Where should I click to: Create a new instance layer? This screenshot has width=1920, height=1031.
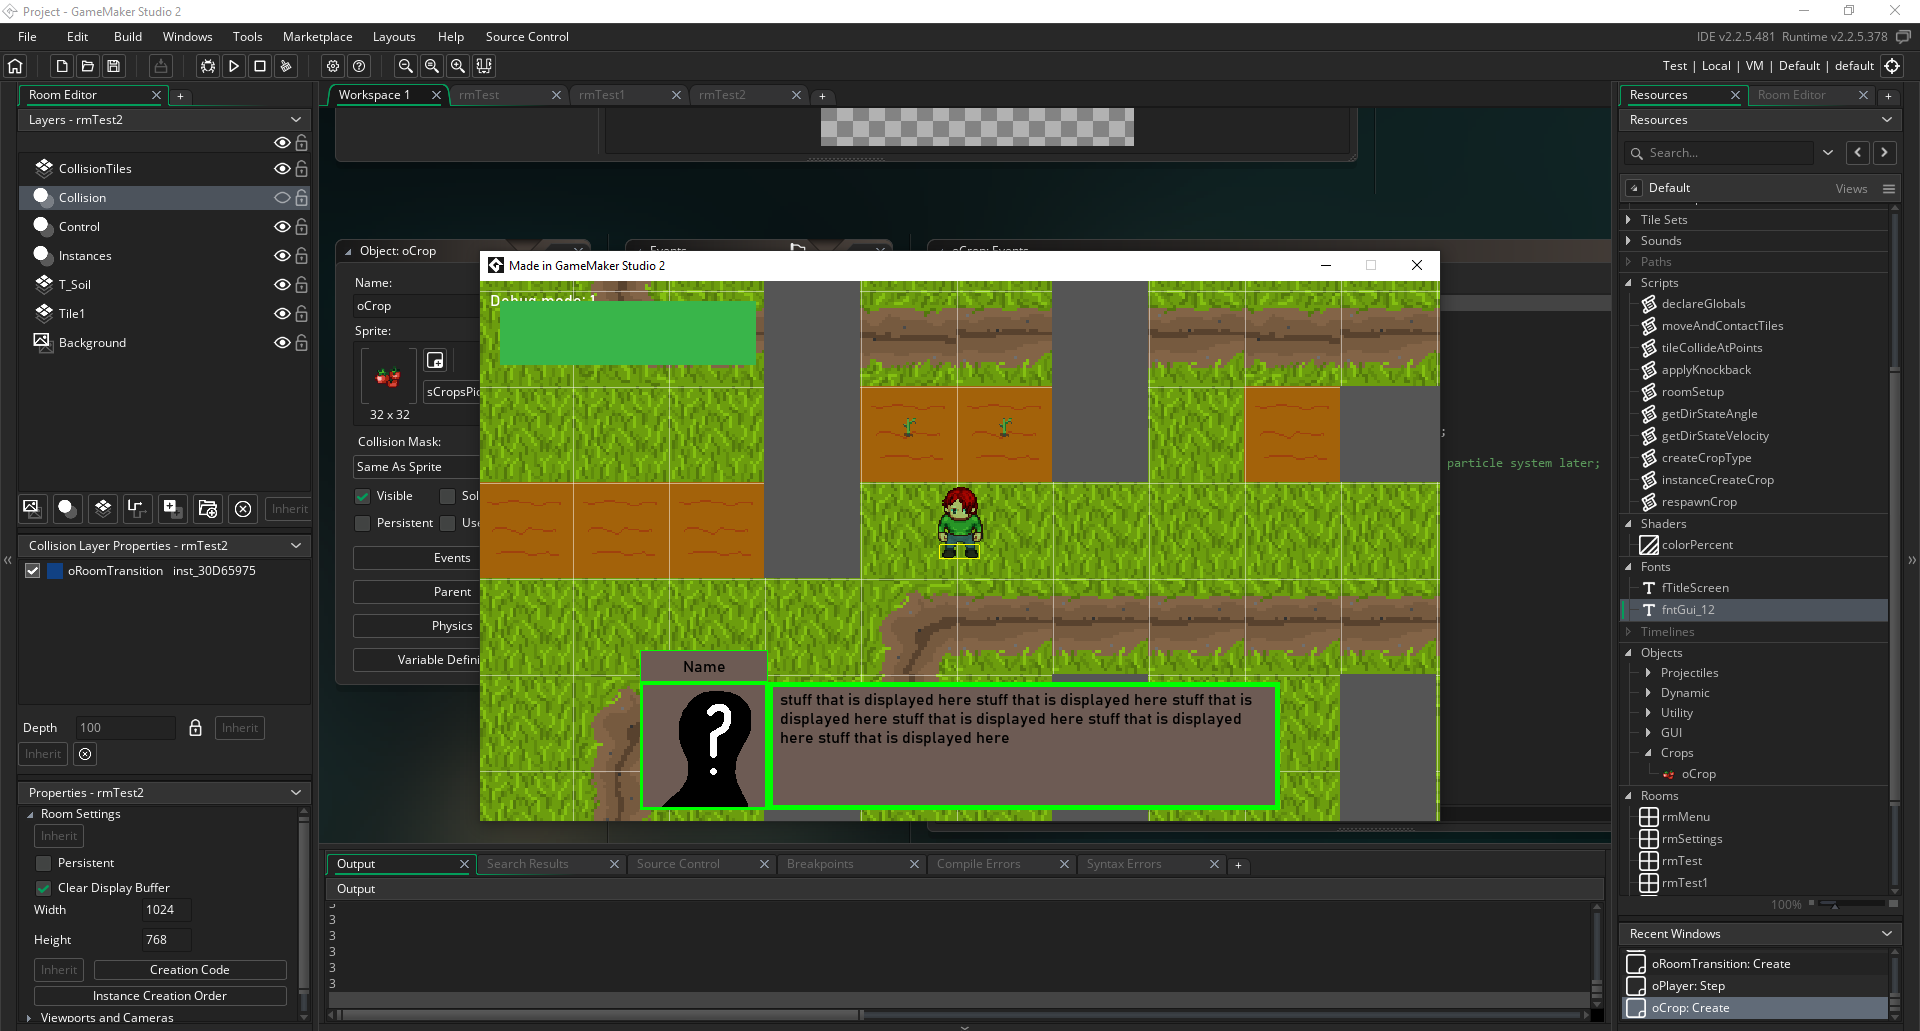67,509
